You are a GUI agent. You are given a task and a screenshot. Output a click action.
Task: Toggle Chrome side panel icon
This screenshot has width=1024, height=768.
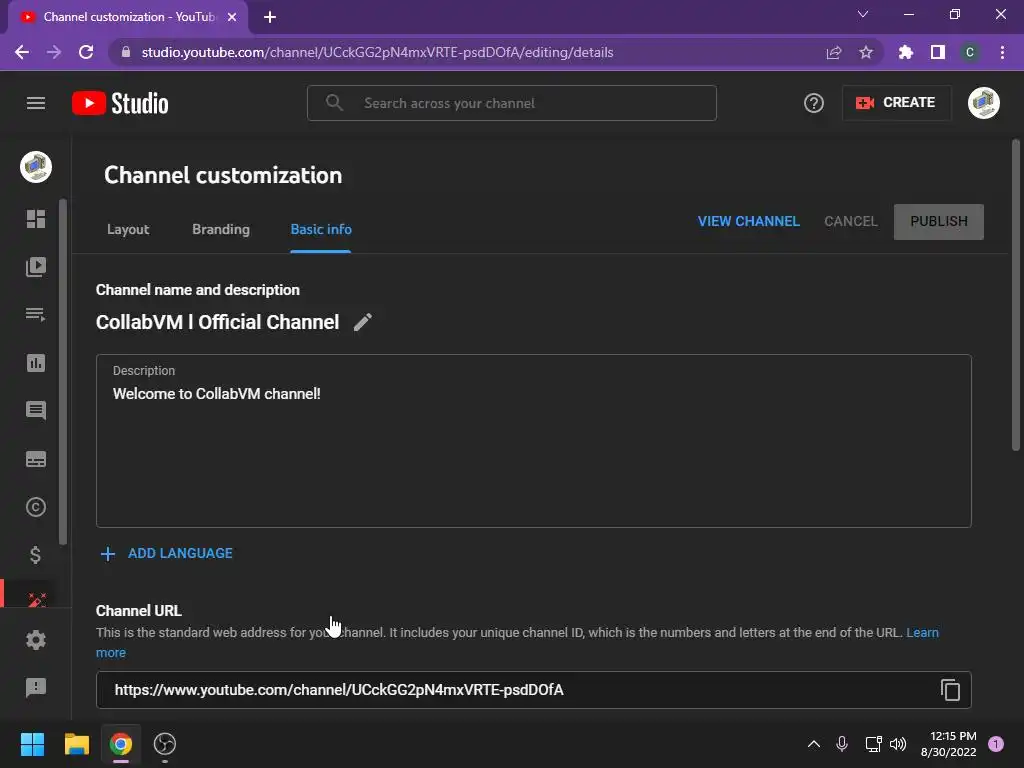coord(938,52)
